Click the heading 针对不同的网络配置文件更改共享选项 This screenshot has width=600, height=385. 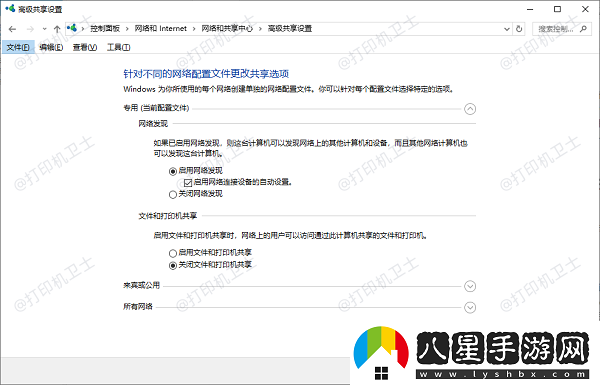point(206,73)
